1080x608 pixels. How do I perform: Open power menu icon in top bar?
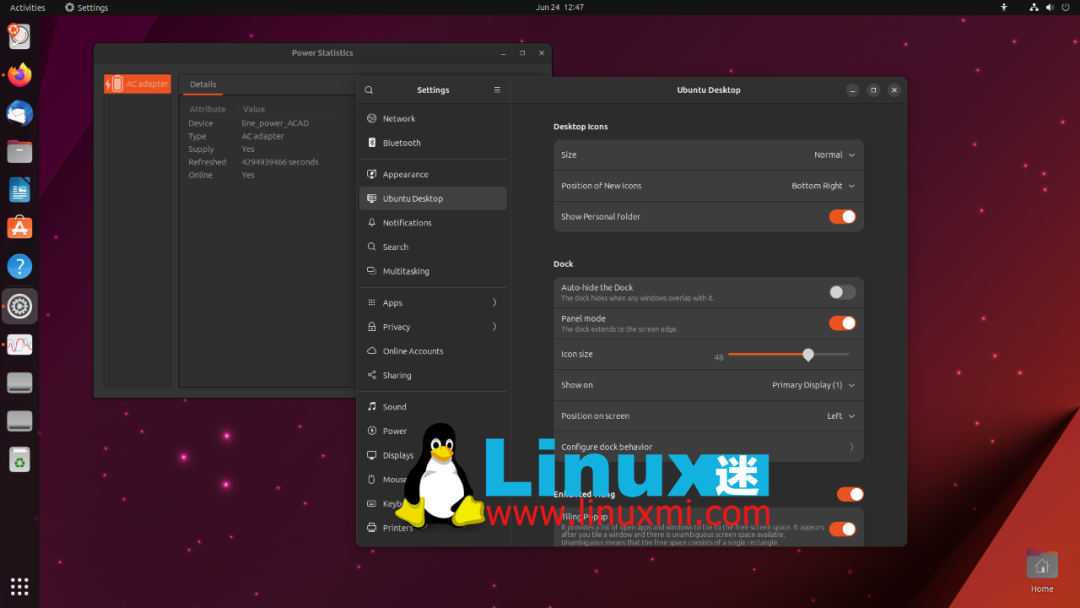[x=1065, y=7]
